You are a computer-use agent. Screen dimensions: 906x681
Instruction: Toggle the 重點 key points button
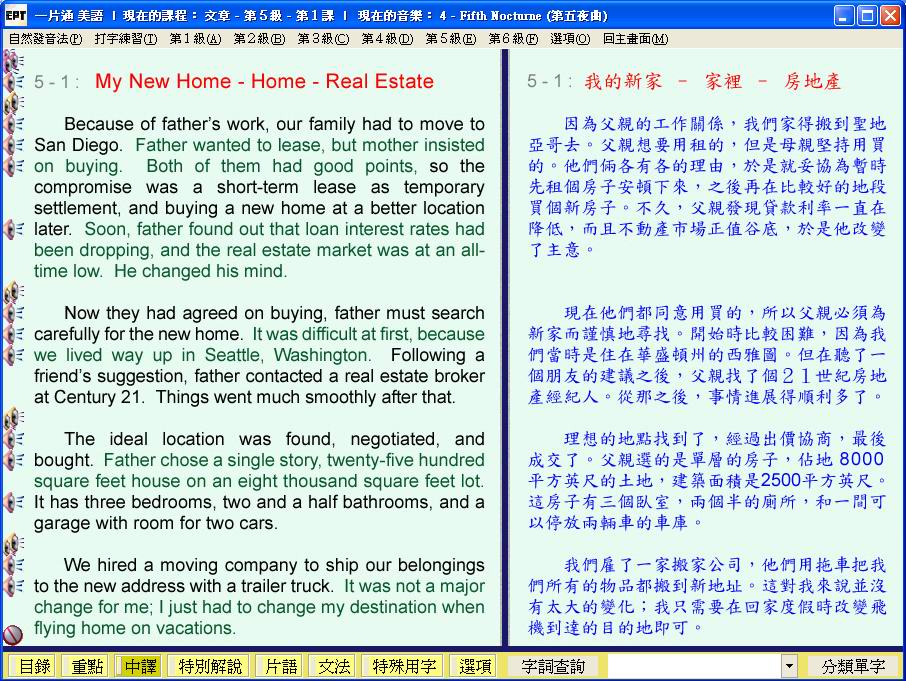pyautogui.click(x=84, y=666)
